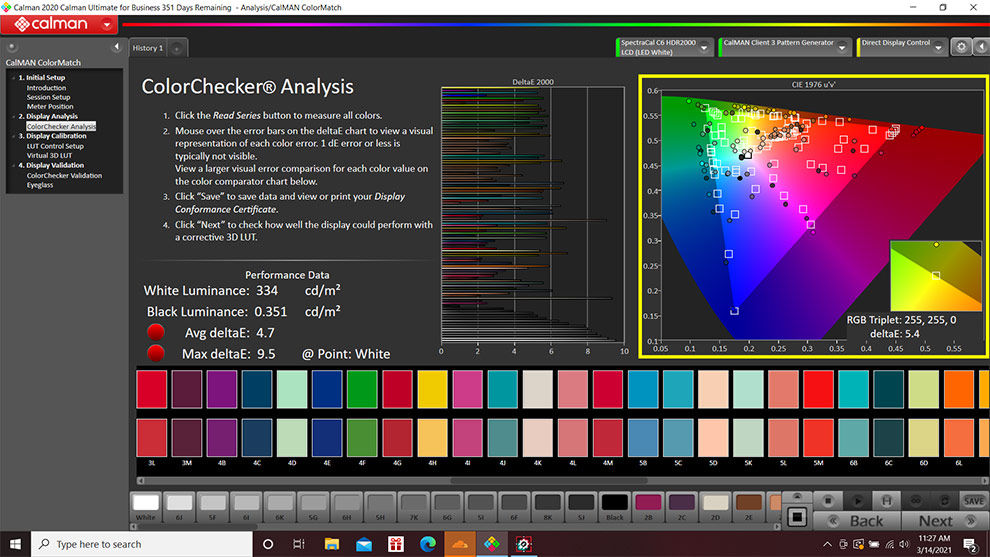Click the White Luminance value 334
990x557 pixels.
(x=267, y=290)
